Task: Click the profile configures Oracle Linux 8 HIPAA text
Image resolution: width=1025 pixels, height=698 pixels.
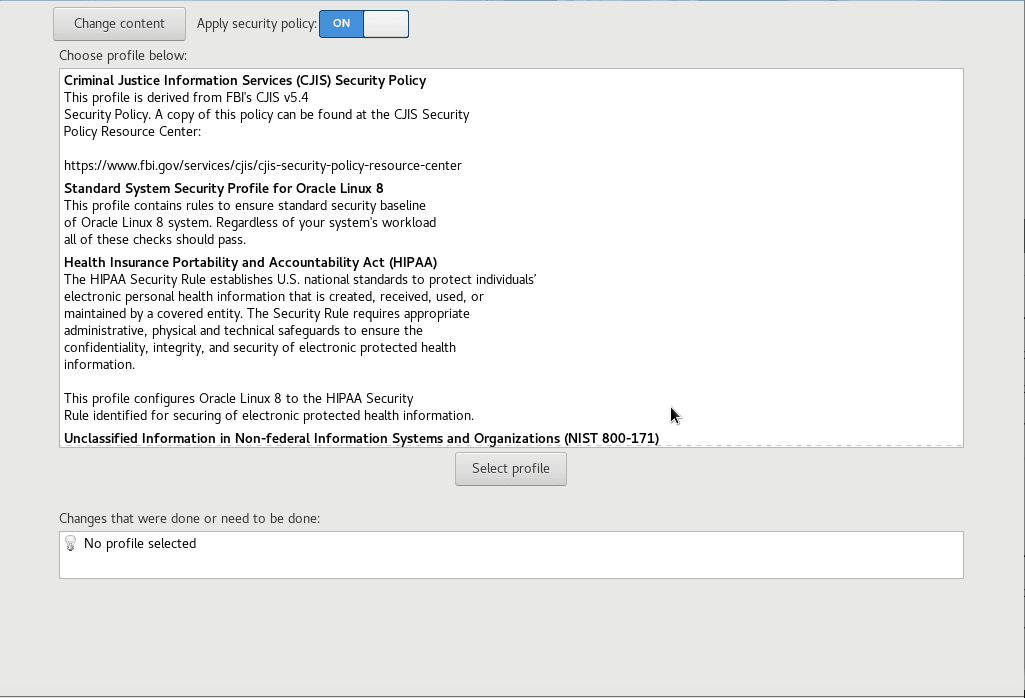Action: click(238, 399)
